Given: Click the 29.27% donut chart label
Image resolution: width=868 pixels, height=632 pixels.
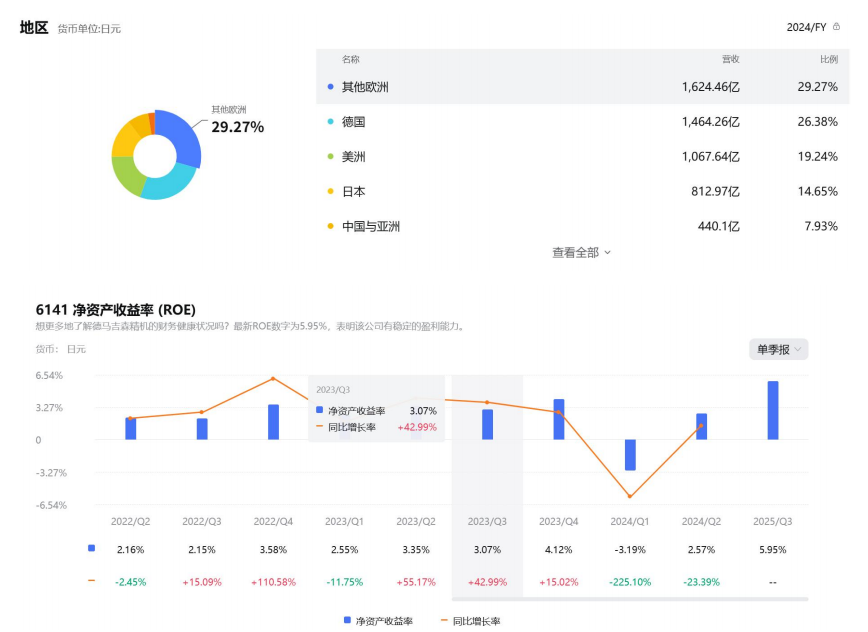Looking at the screenshot, I should click(237, 127).
